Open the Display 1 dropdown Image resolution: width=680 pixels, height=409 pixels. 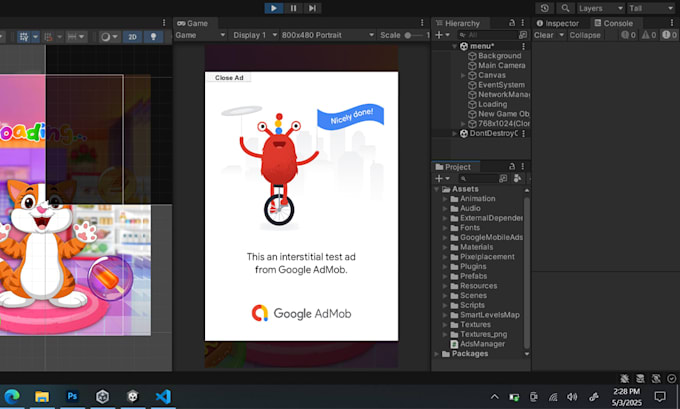tap(255, 35)
